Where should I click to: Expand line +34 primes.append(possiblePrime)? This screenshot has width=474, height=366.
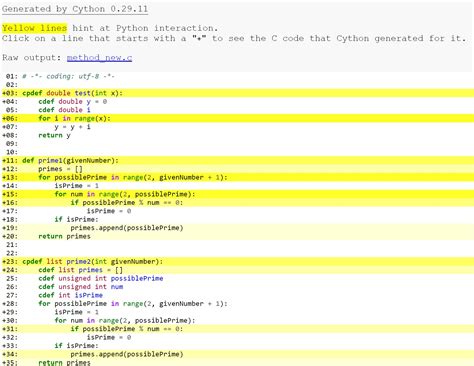[x=237, y=354]
